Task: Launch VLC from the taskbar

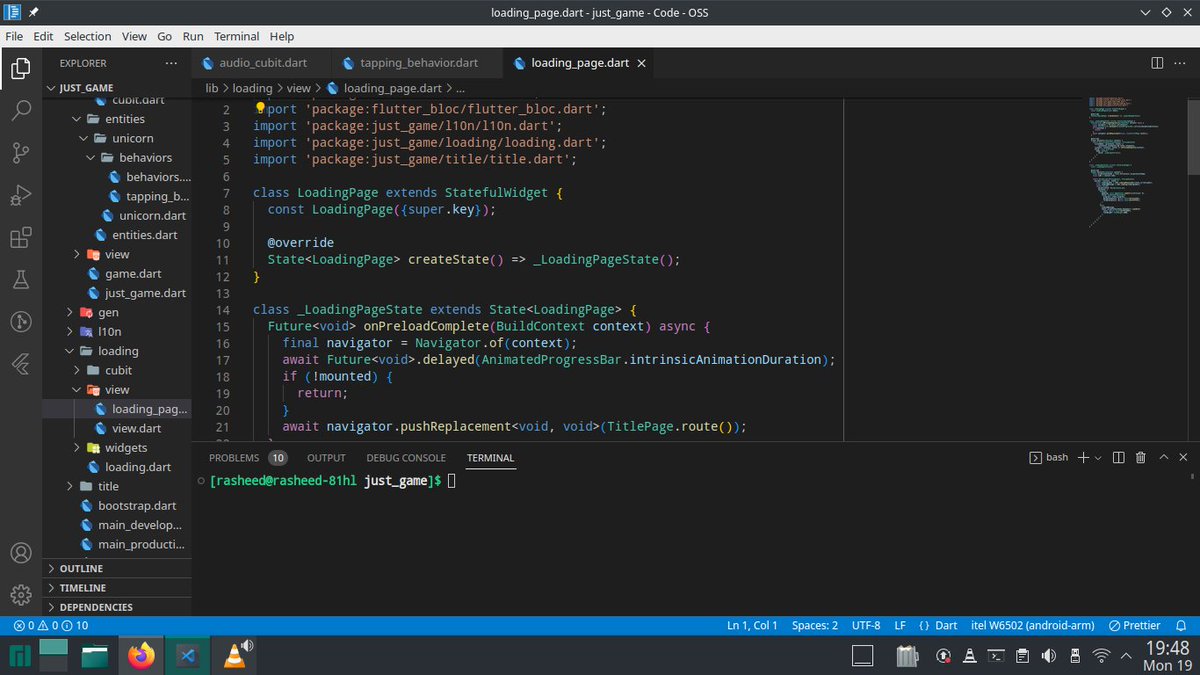Action: [233, 656]
